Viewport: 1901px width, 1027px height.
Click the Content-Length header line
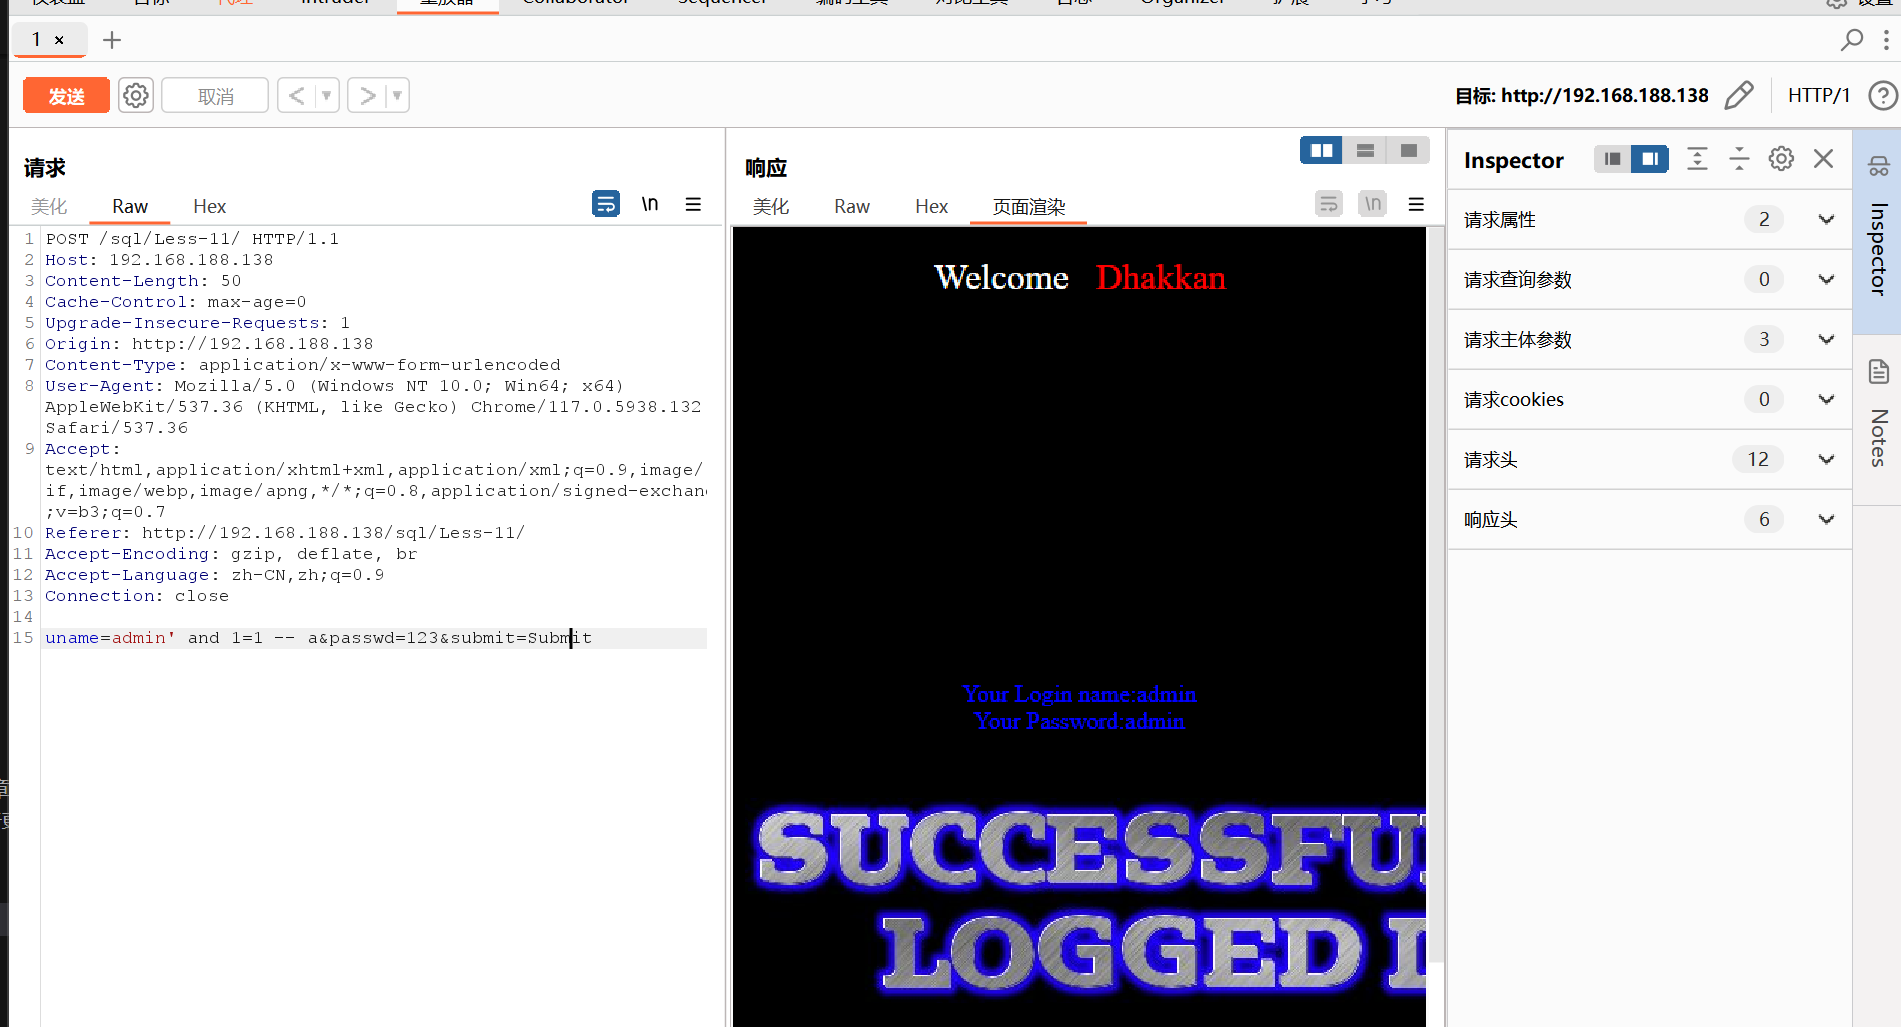point(143,281)
